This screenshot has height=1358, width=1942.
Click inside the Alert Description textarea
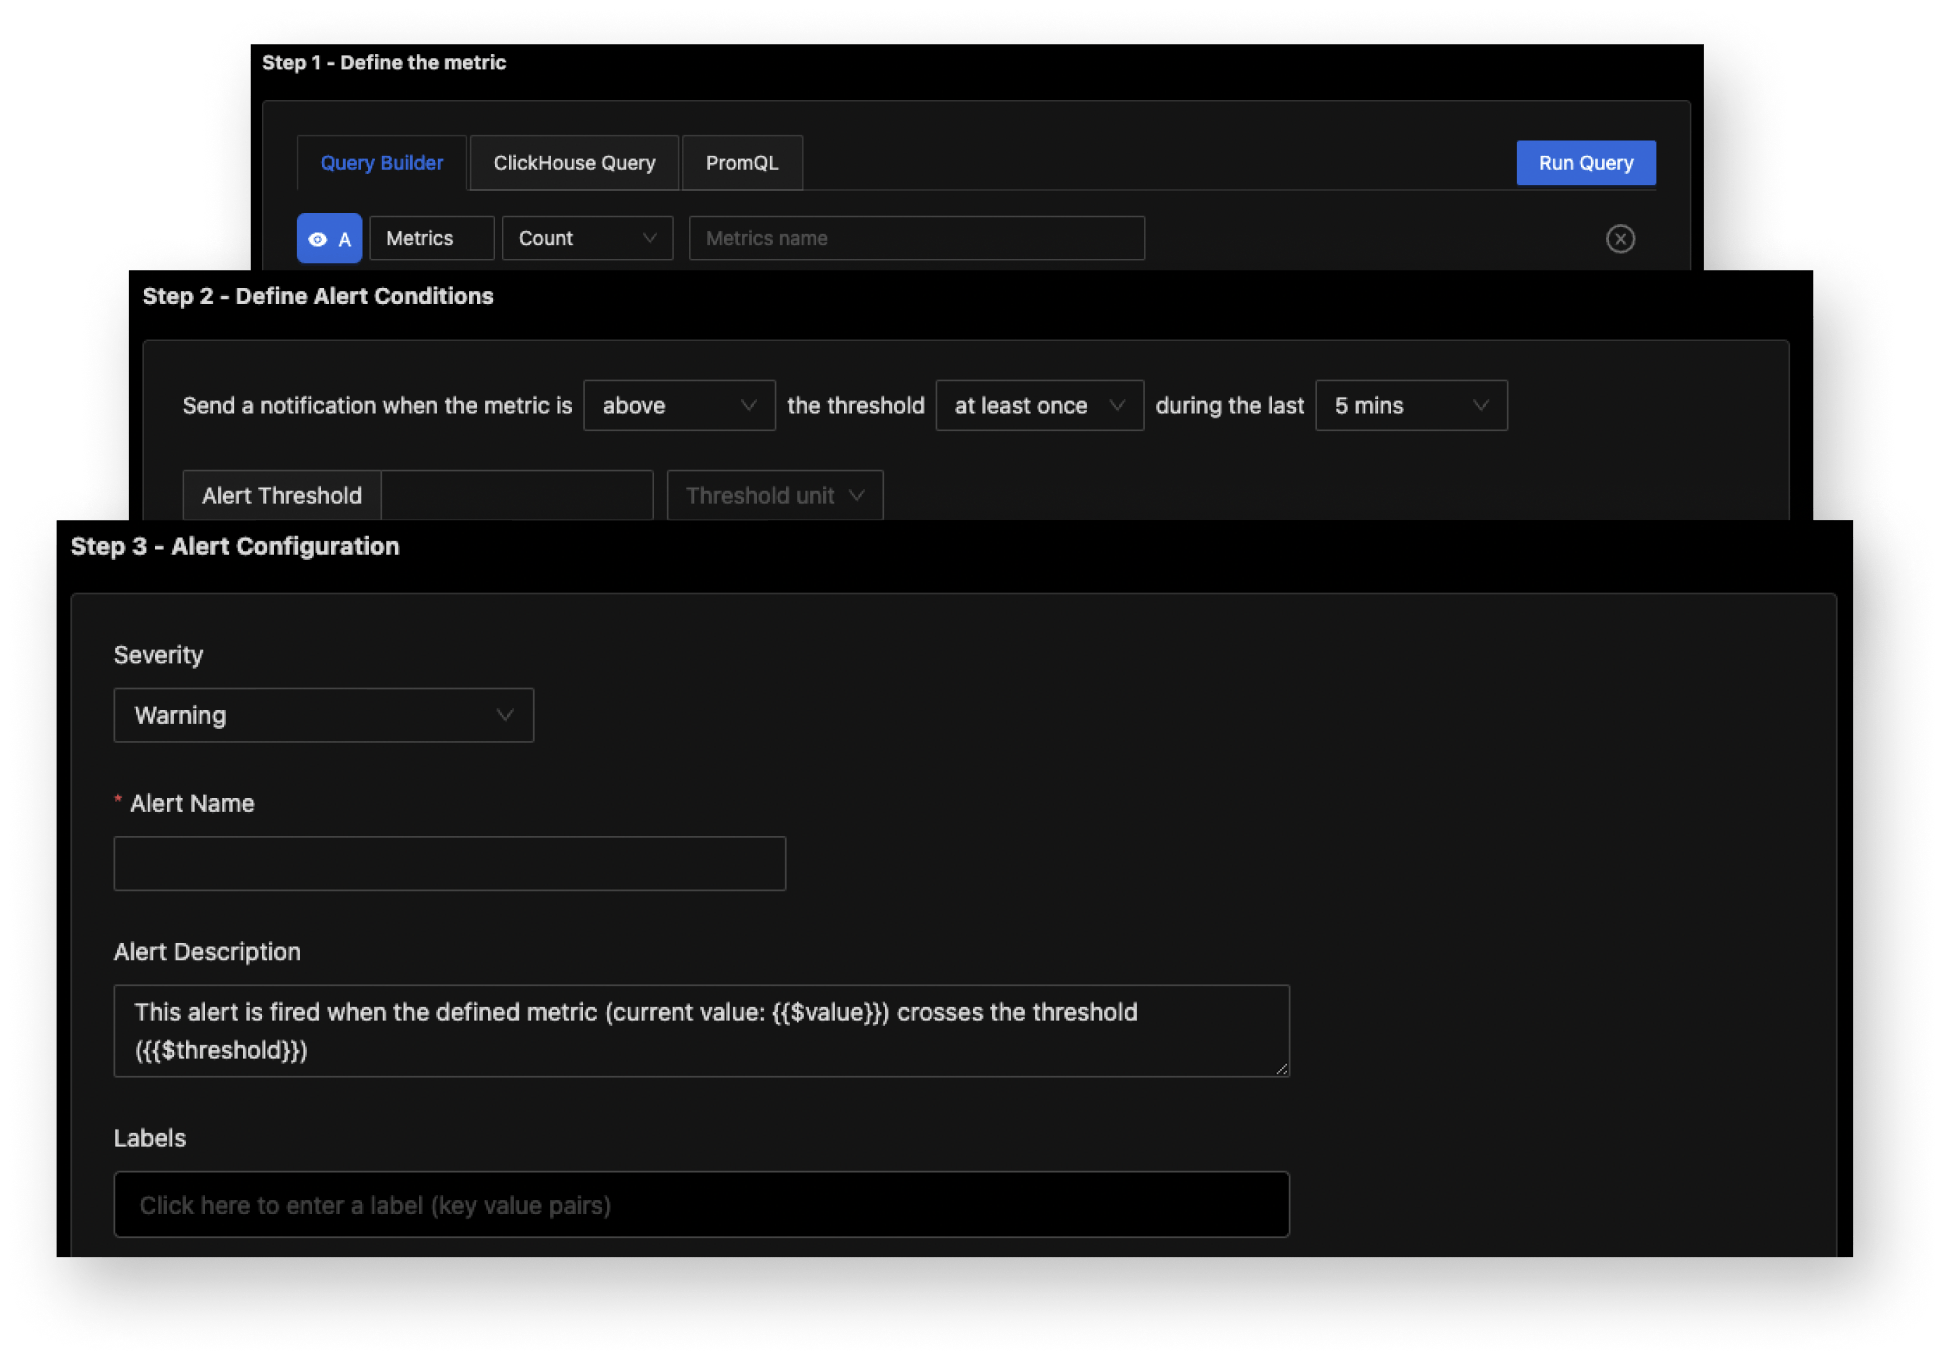tap(700, 1031)
